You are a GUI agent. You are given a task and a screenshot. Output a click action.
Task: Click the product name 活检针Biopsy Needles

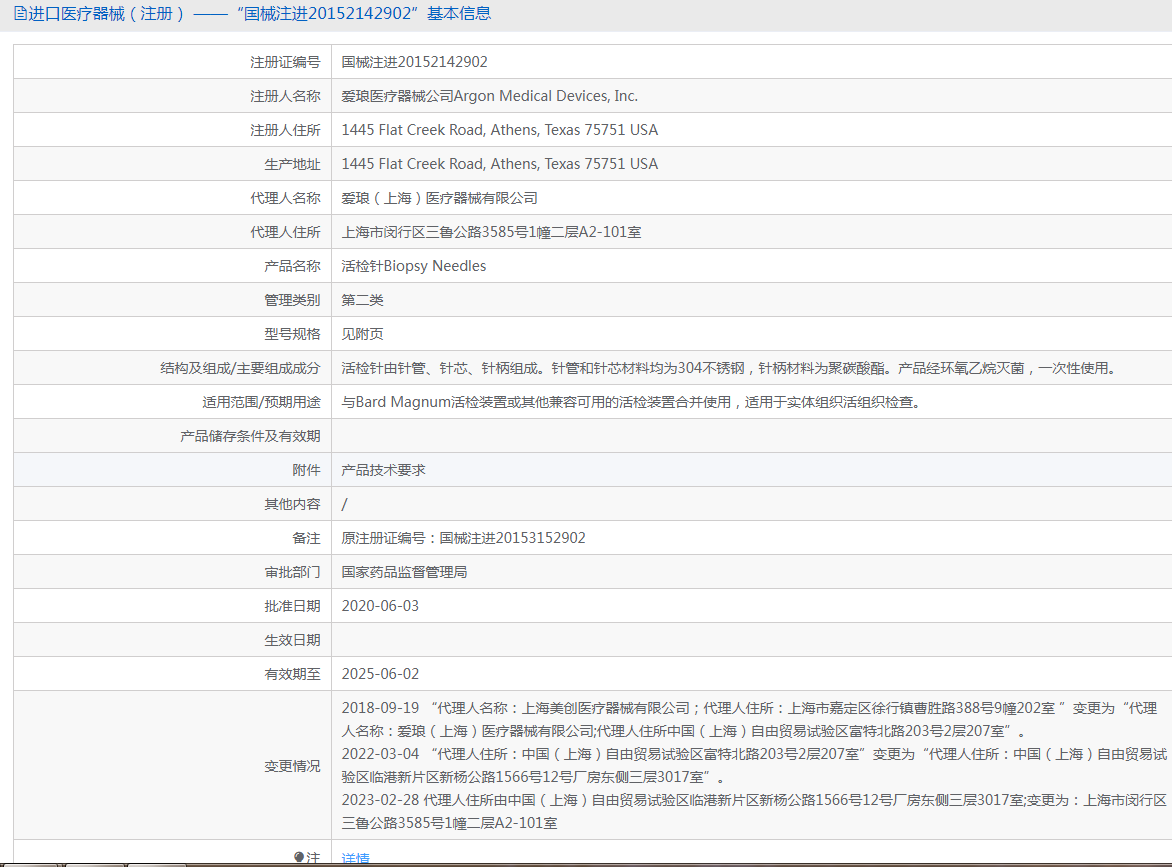[x=413, y=266]
